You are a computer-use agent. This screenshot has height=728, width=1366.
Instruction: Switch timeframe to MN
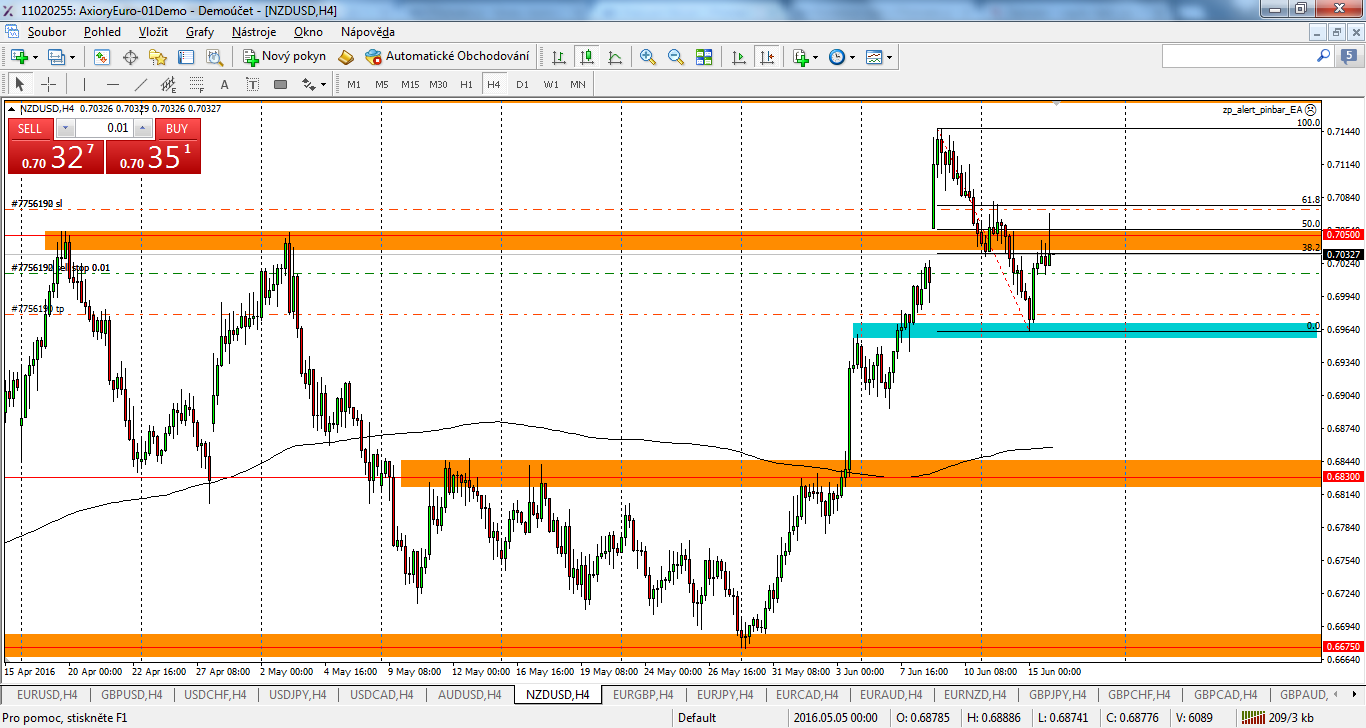point(578,84)
